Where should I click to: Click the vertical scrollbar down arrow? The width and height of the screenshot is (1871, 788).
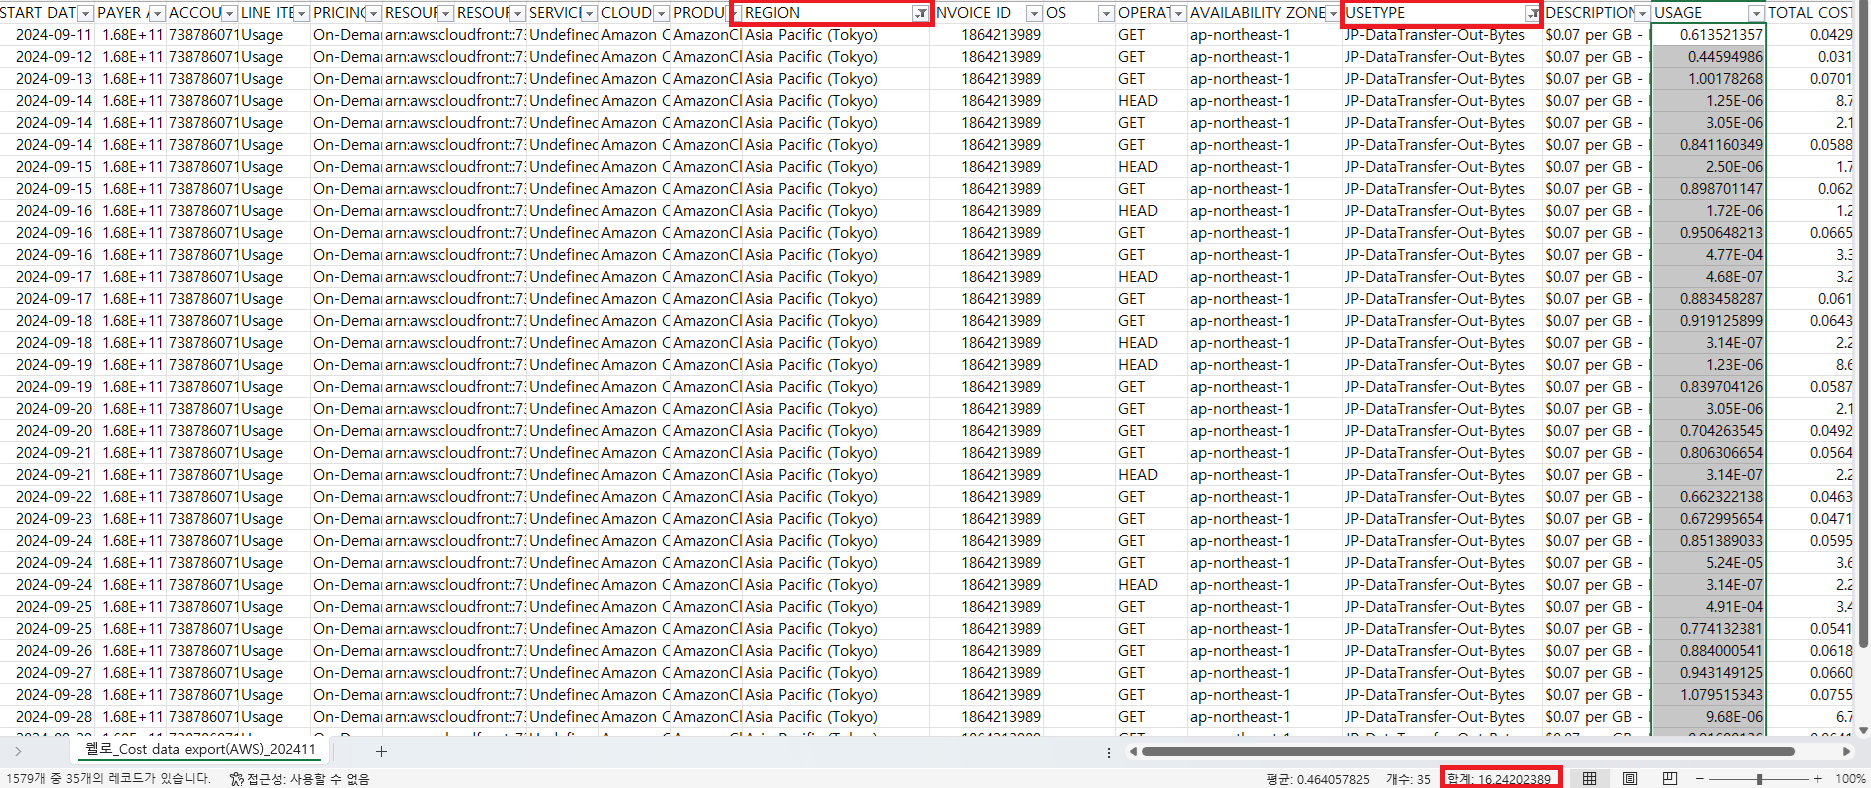point(1862,730)
